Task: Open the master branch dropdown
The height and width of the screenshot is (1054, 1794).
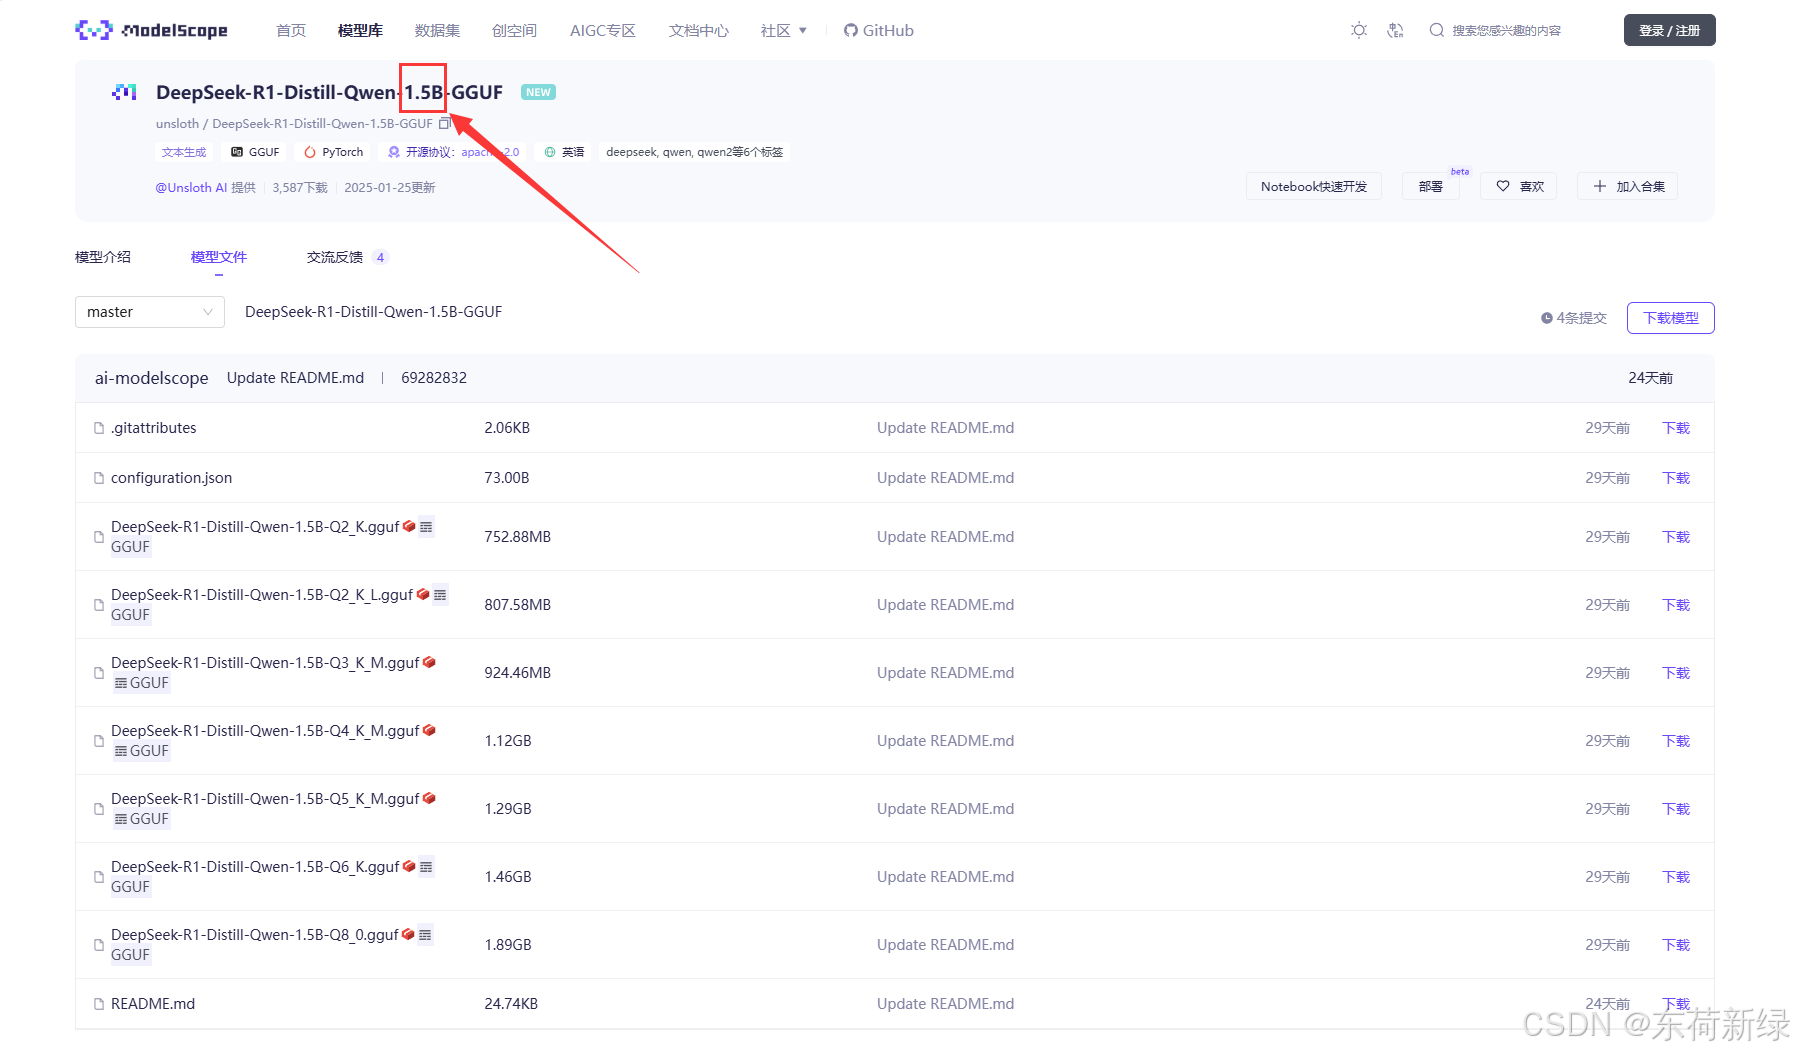Action: (150, 312)
